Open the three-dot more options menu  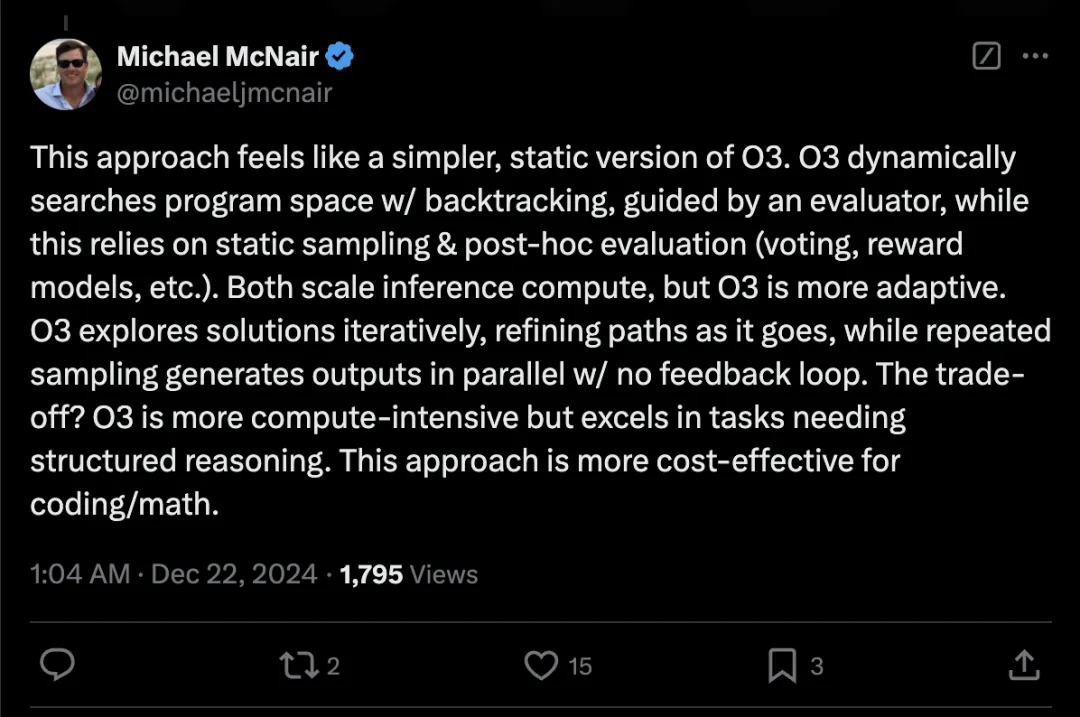click(1035, 56)
